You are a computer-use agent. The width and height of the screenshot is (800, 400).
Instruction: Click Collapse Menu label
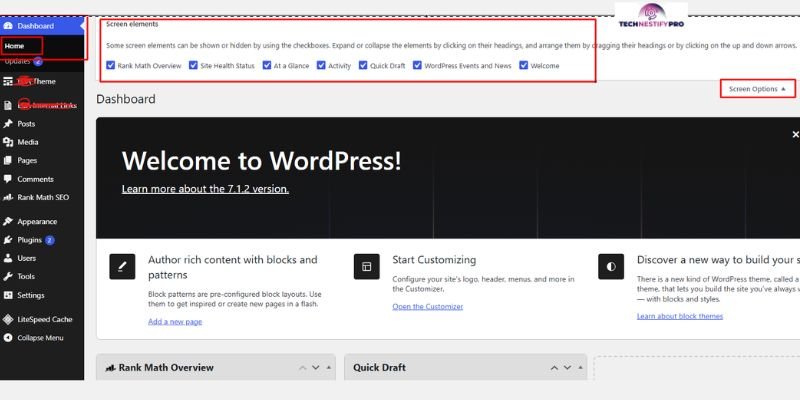[40, 338]
